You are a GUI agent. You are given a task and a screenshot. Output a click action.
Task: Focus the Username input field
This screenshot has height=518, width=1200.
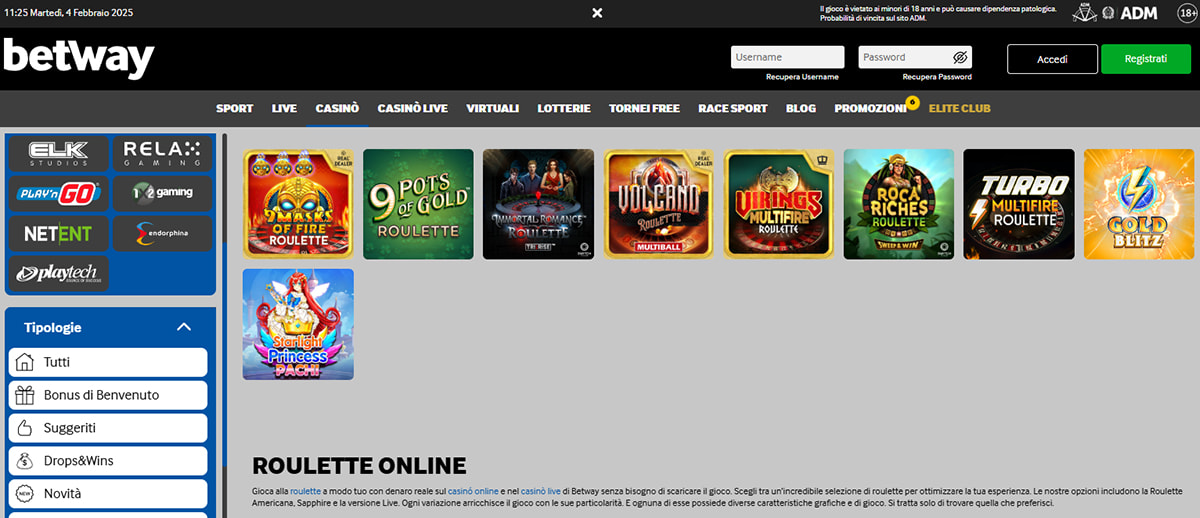788,57
